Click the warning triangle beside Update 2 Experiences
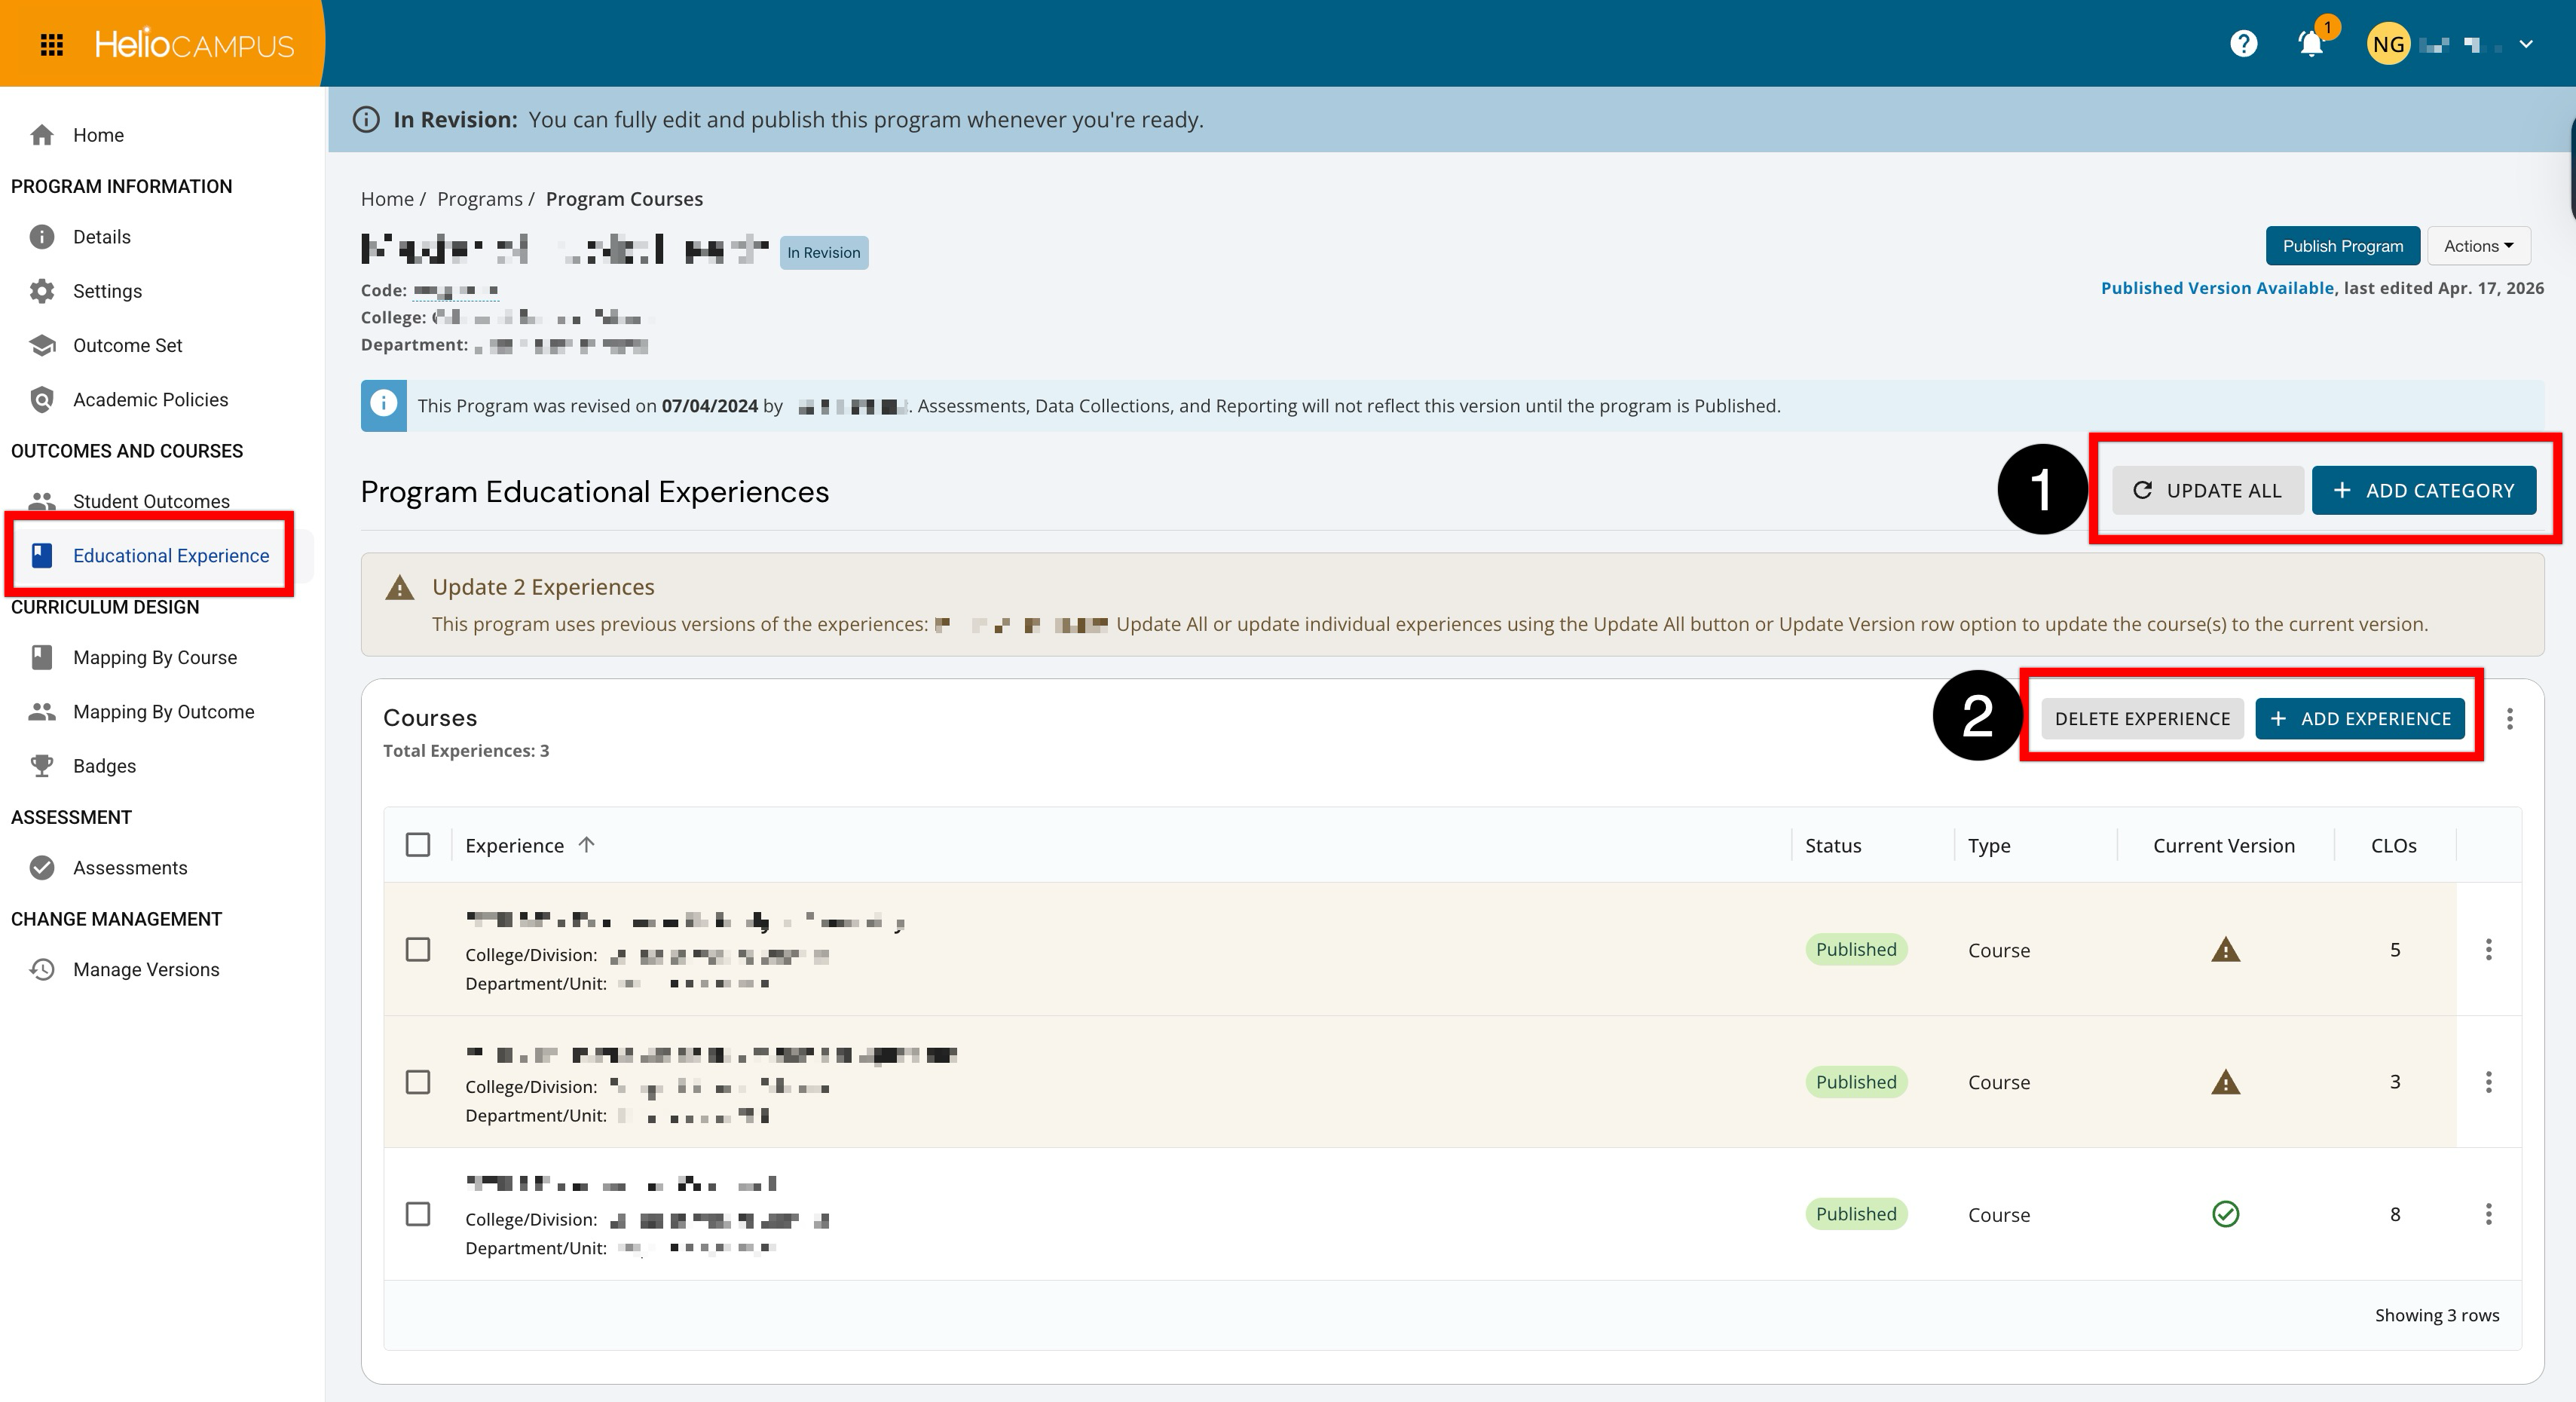The image size is (2576, 1402). coord(400,587)
